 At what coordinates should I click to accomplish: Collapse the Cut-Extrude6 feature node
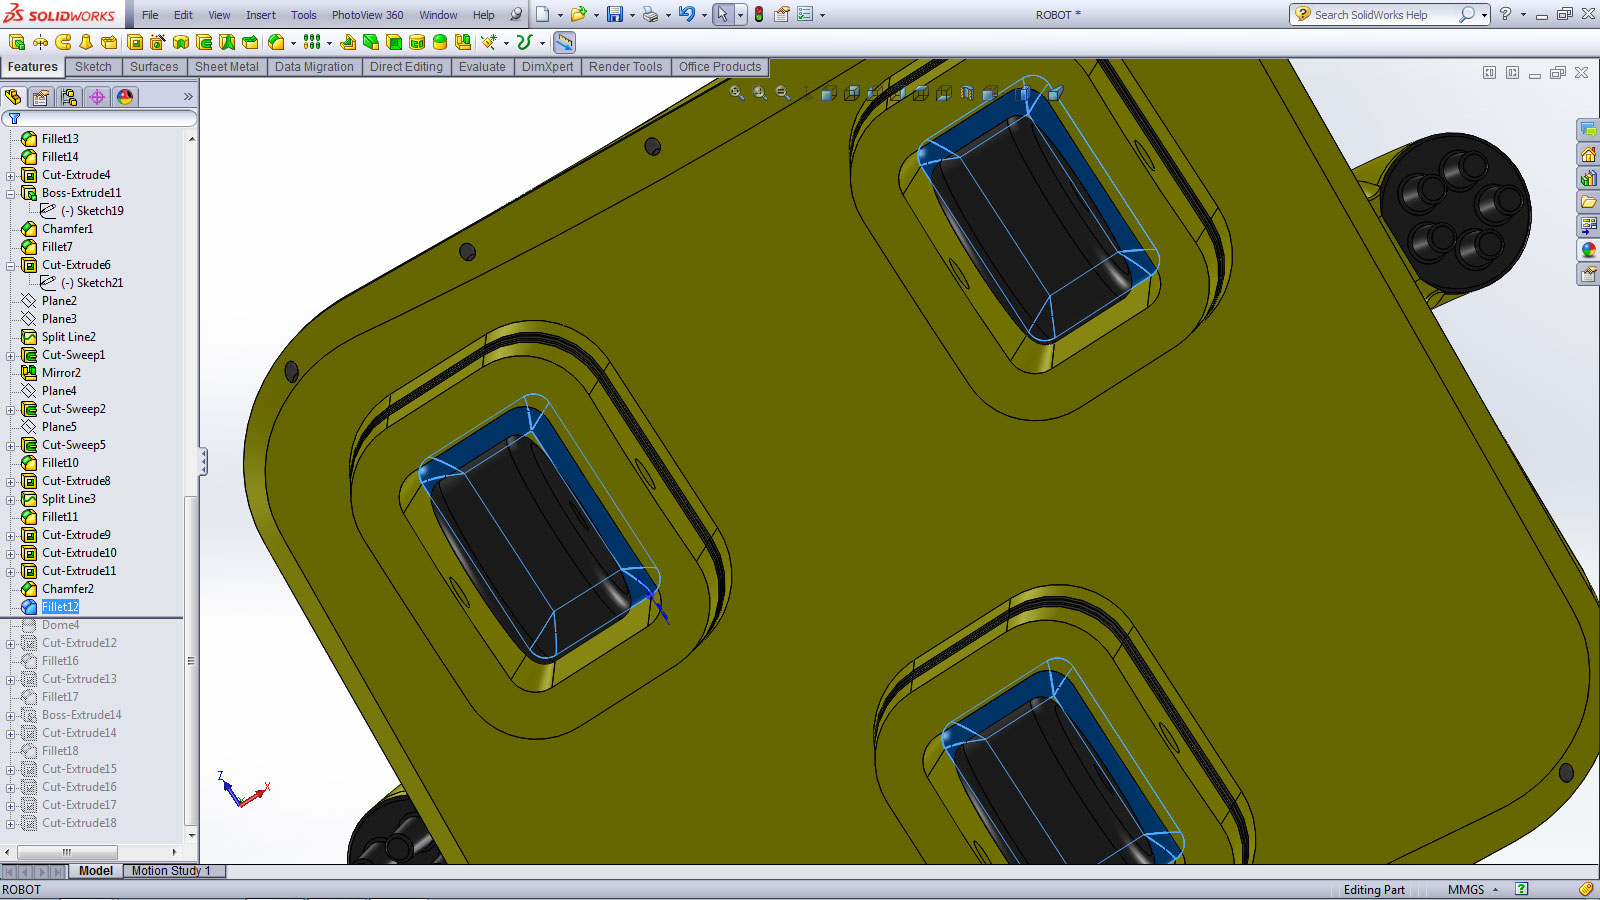[x=11, y=265]
